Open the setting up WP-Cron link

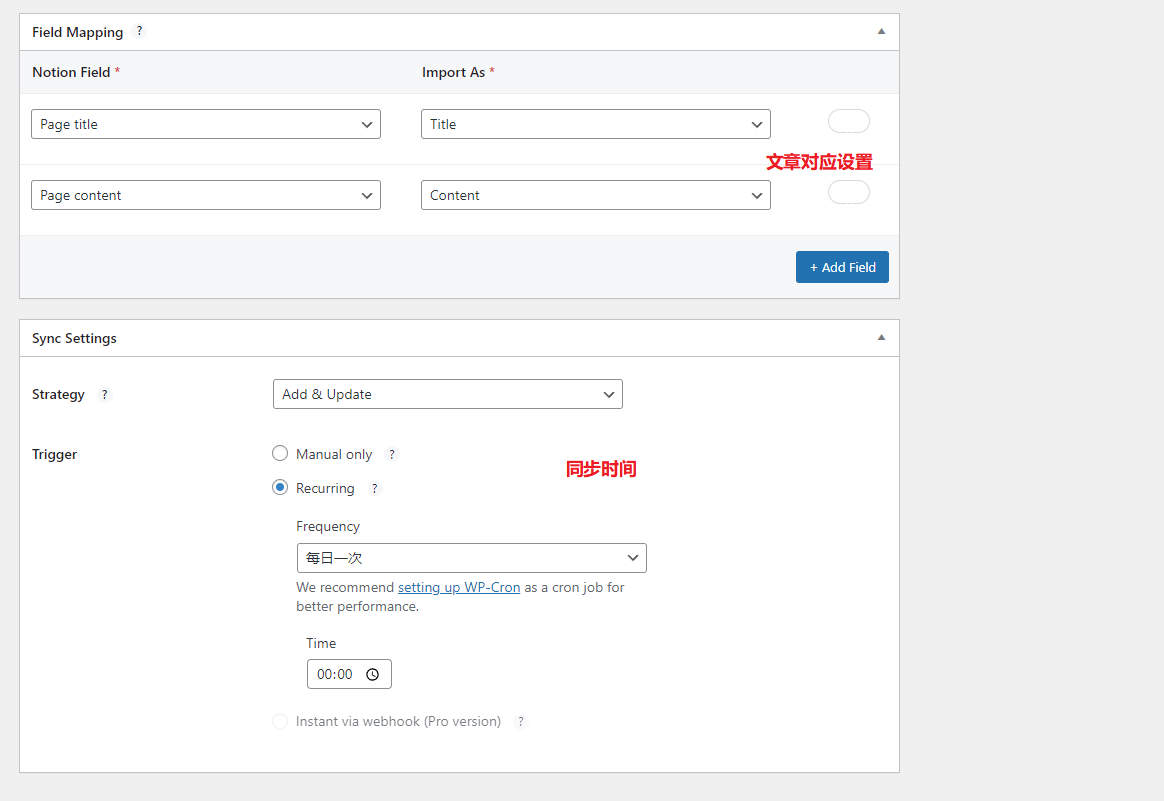(458, 588)
